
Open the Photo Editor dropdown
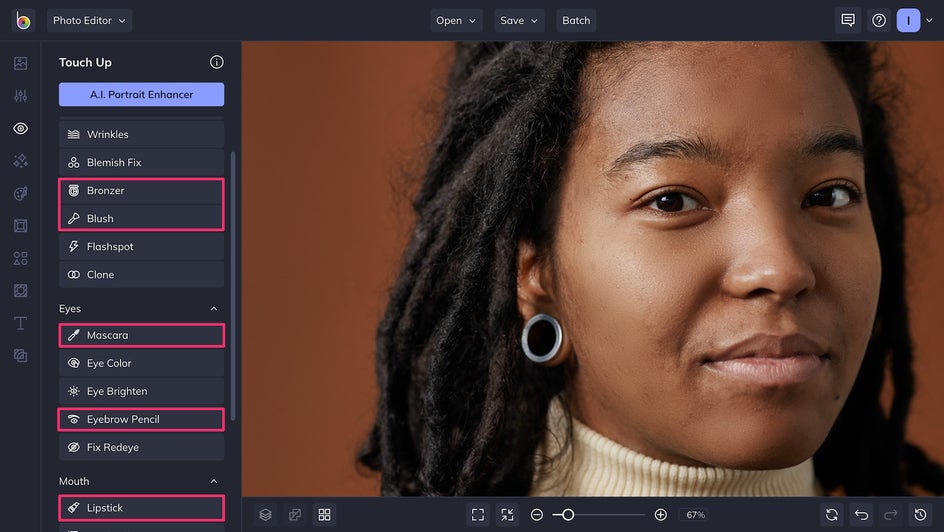tap(89, 20)
